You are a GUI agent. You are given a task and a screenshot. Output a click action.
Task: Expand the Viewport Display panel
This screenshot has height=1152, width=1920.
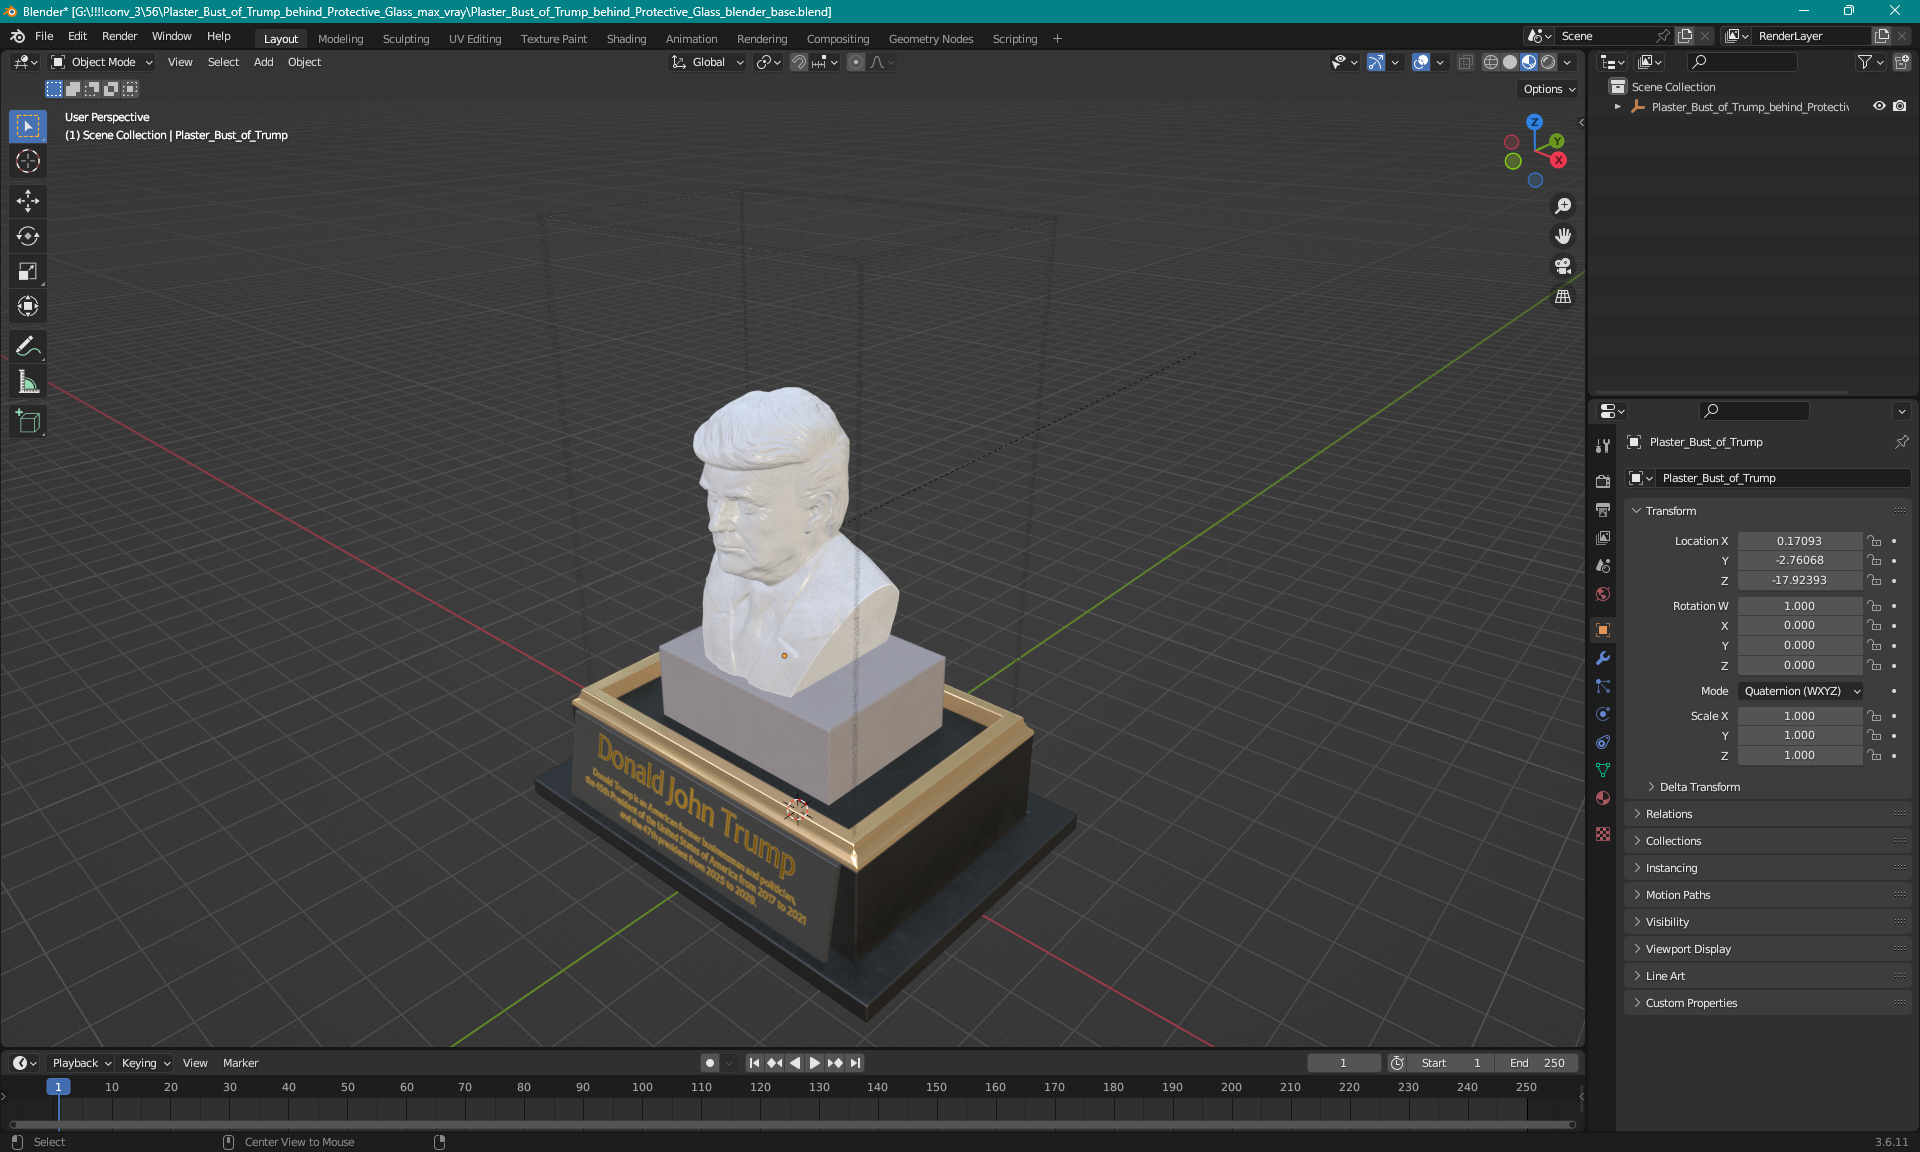point(1688,949)
